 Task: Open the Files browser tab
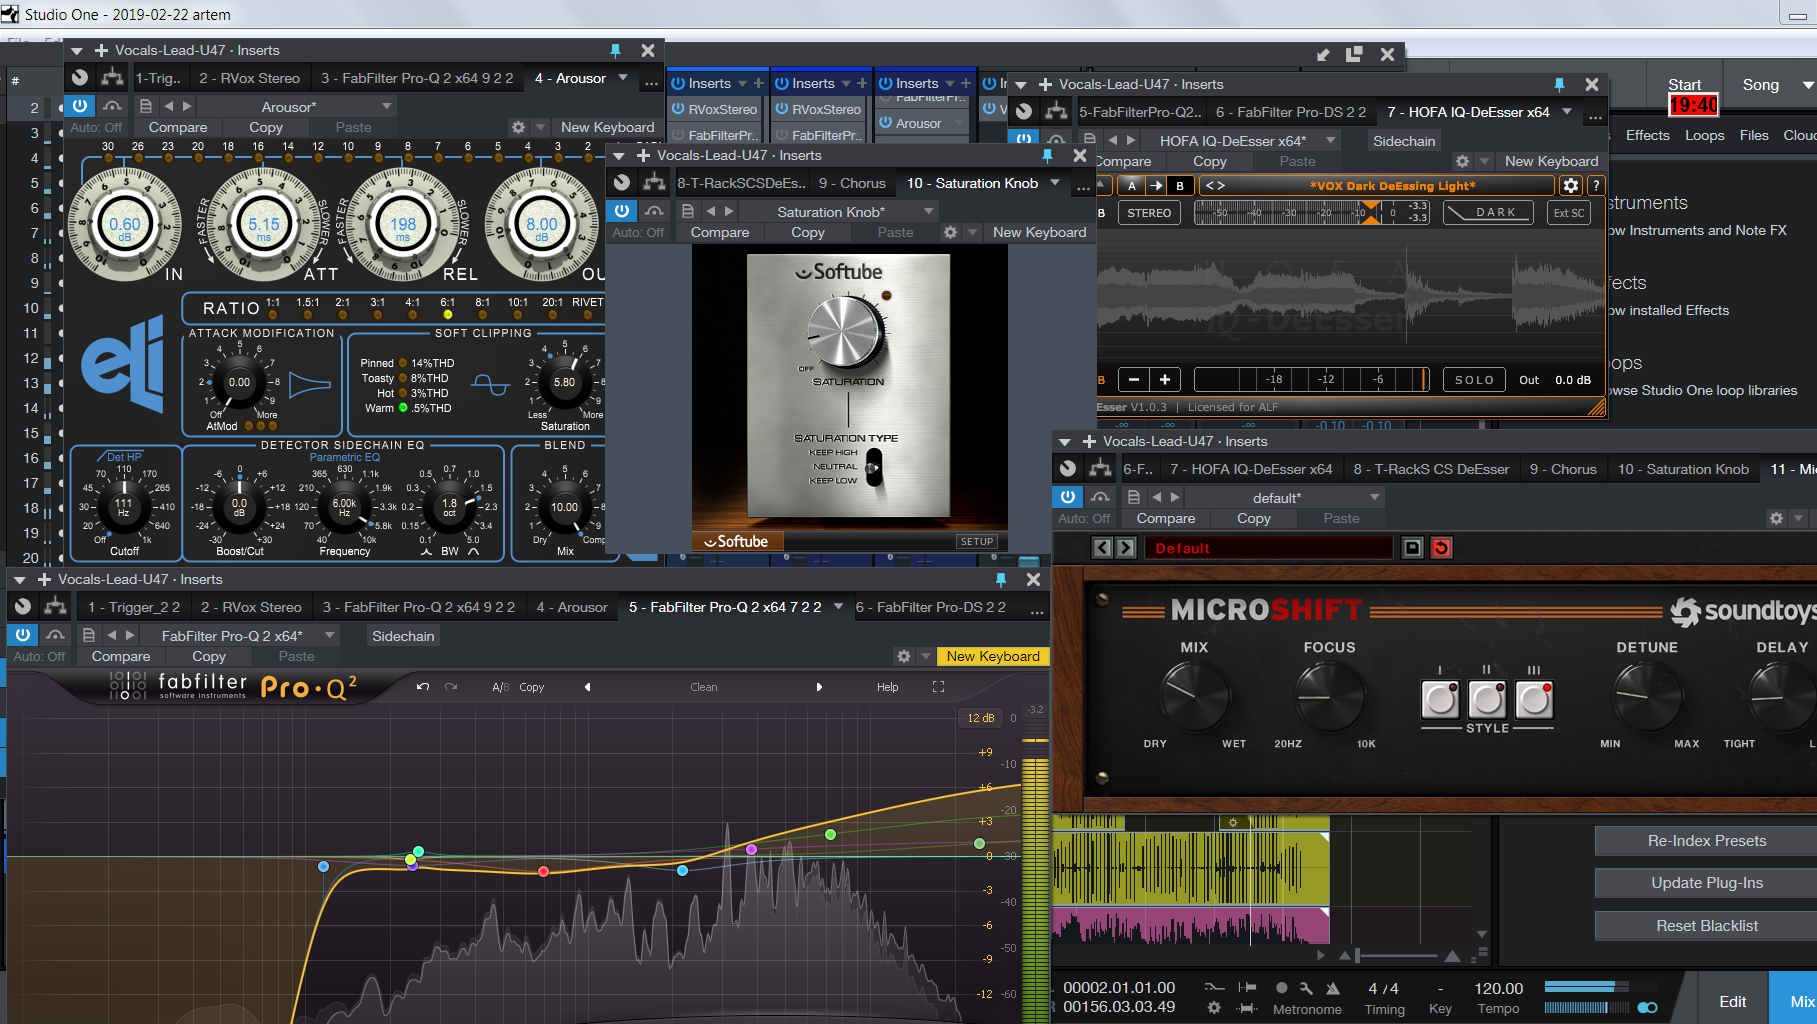pyautogui.click(x=1754, y=135)
